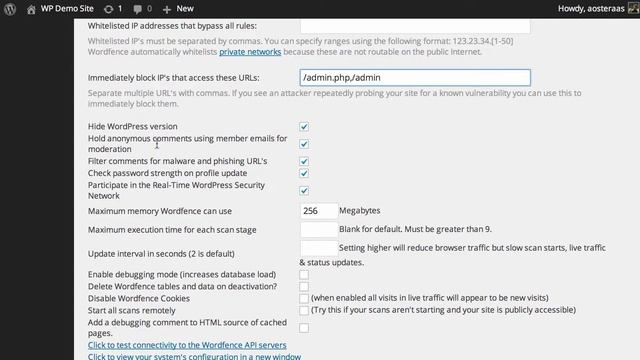Toggle Participate in Real-Time WordPress Security Network
Screen dimensions: 640x360
(304, 191)
